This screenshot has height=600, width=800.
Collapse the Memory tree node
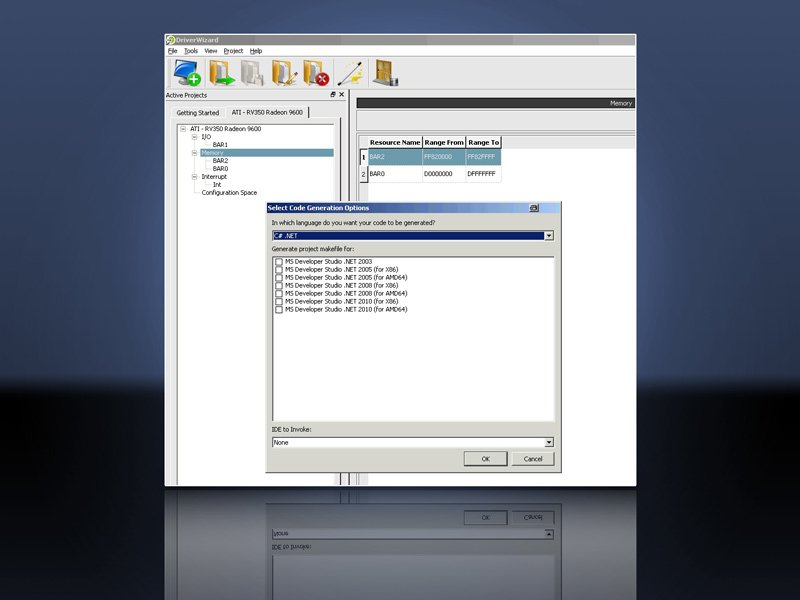click(194, 153)
